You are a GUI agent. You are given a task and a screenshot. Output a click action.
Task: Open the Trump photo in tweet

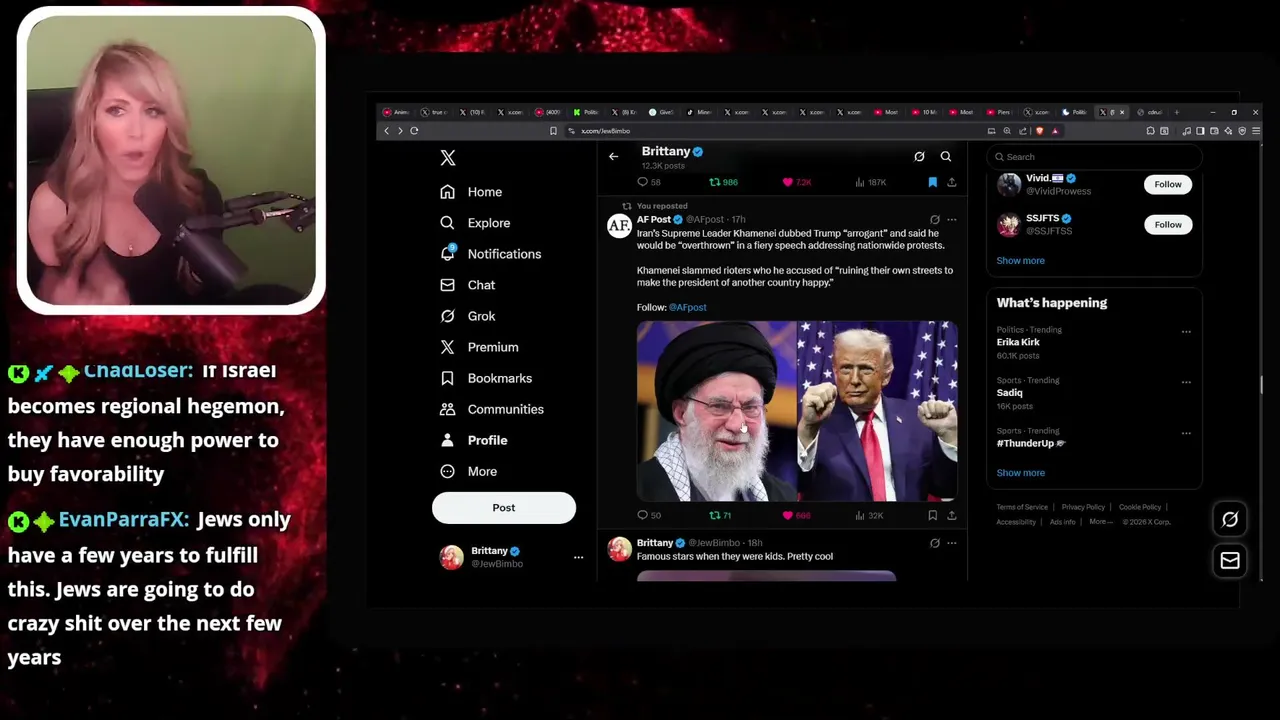click(x=878, y=411)
